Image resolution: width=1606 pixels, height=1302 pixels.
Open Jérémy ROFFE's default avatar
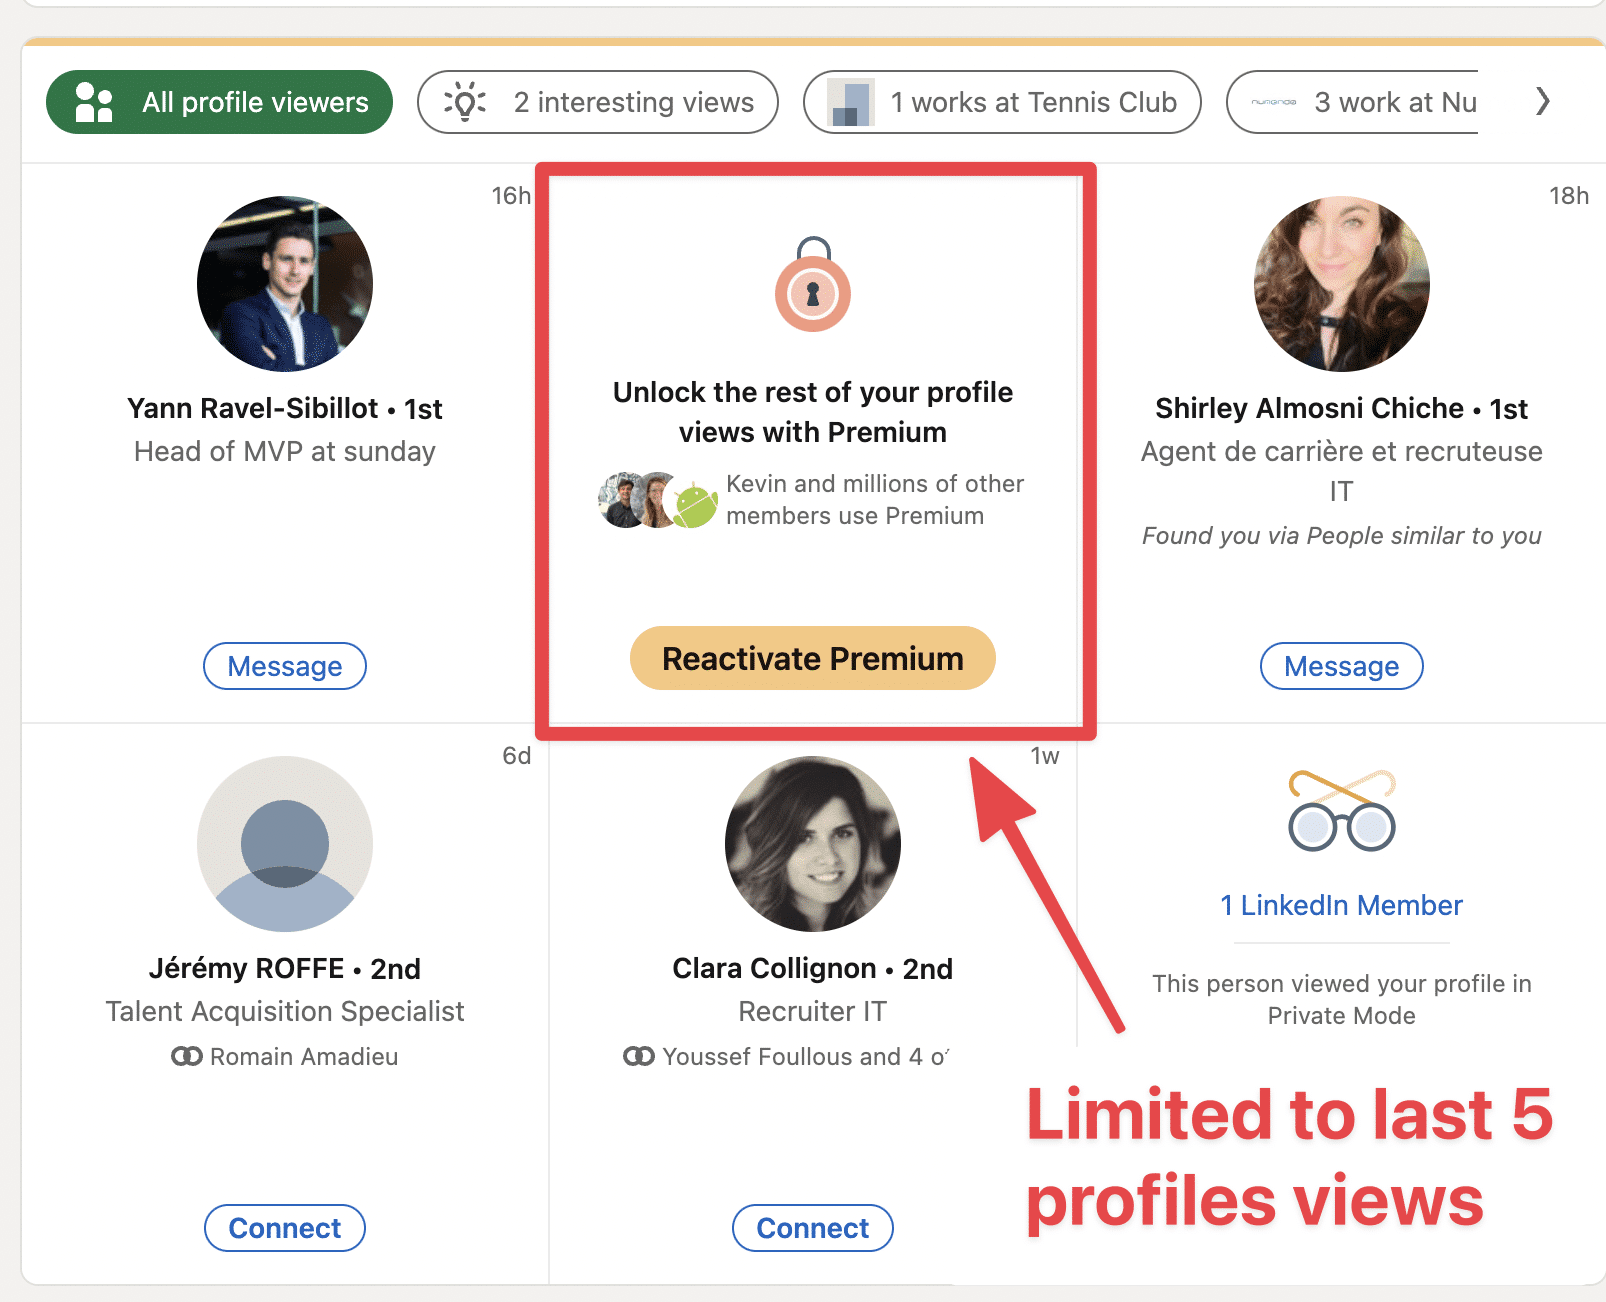point(285,844)
